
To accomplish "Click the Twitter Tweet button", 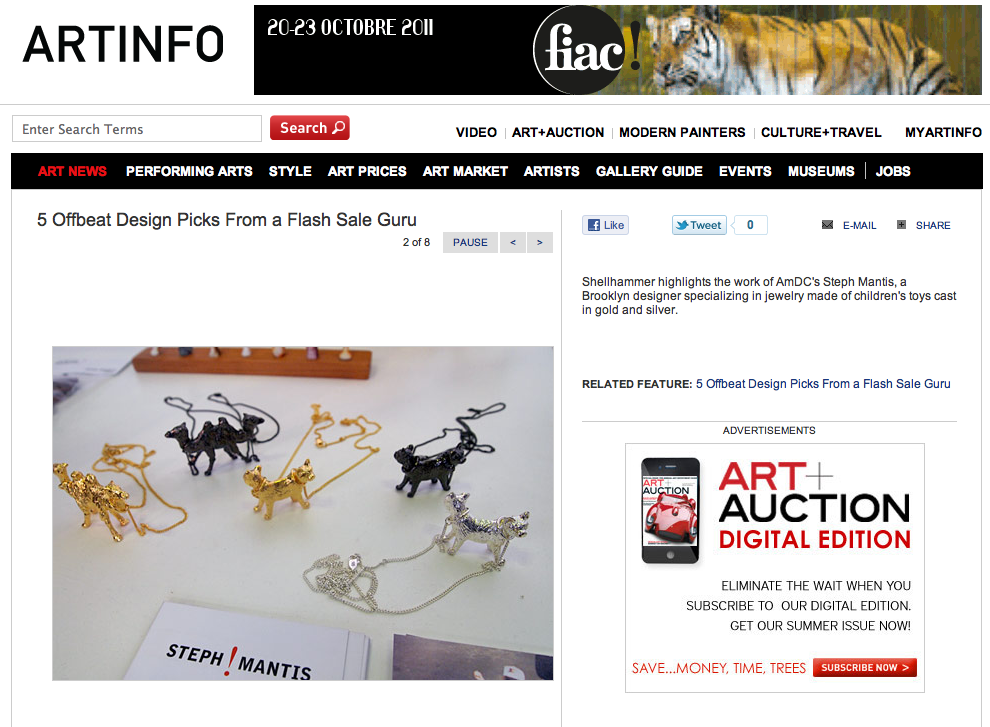I will click(699, 225).
